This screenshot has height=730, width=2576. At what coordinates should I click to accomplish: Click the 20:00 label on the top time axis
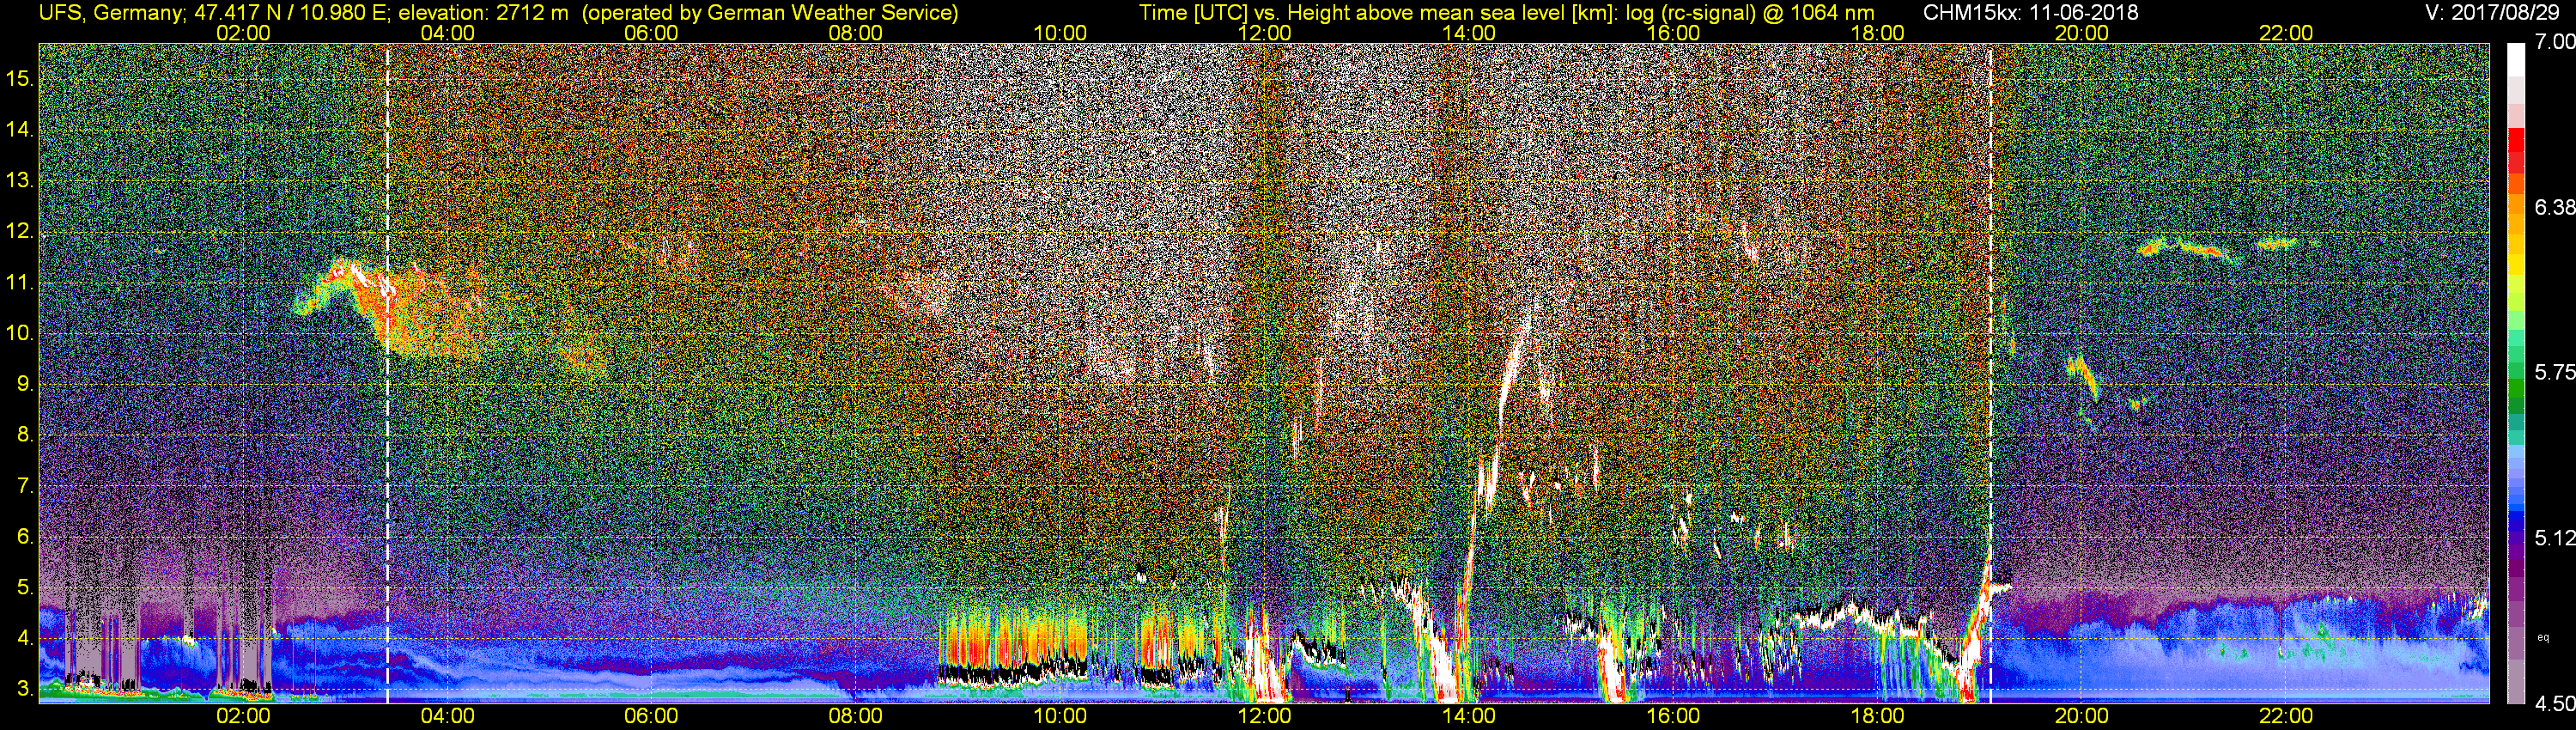pos(2082,33)
